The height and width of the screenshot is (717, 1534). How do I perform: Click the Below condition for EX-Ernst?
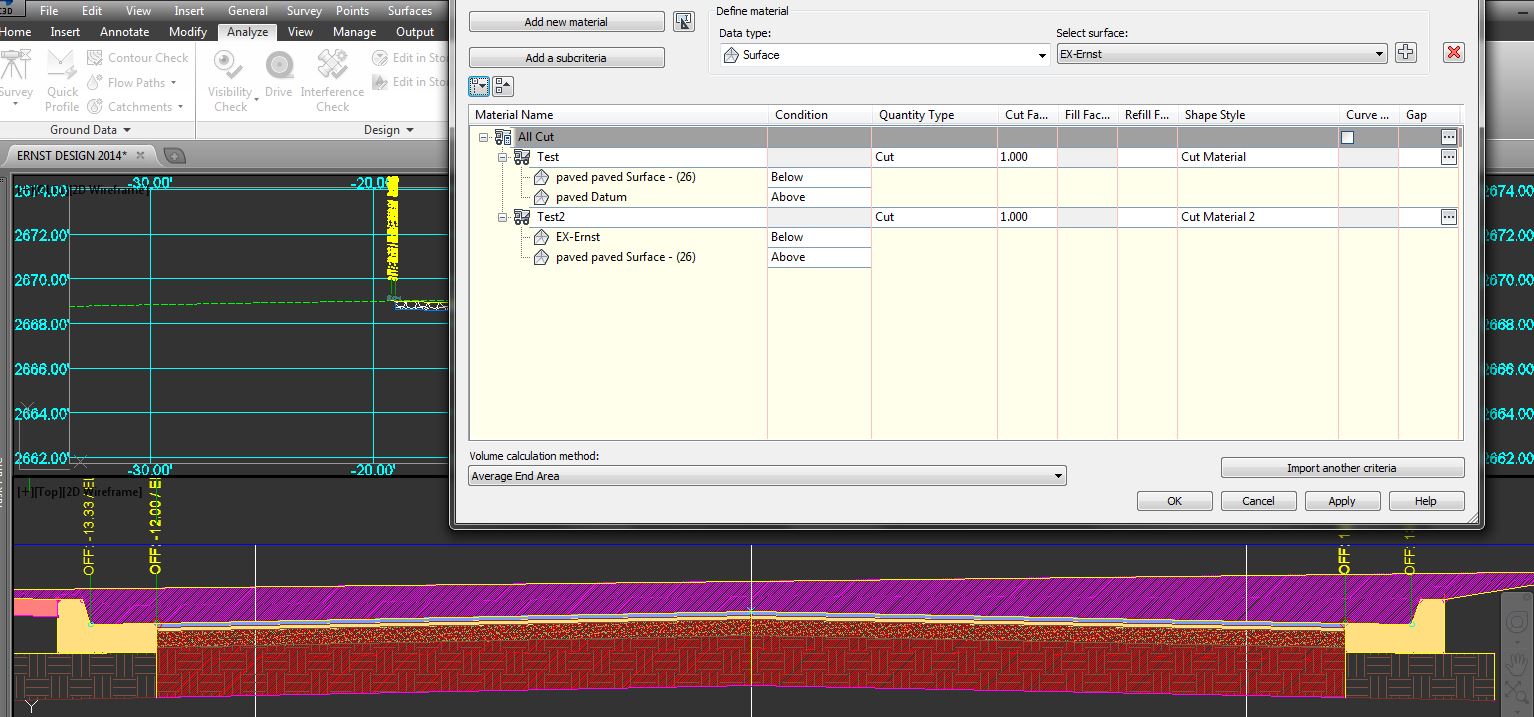pos(819,237)
